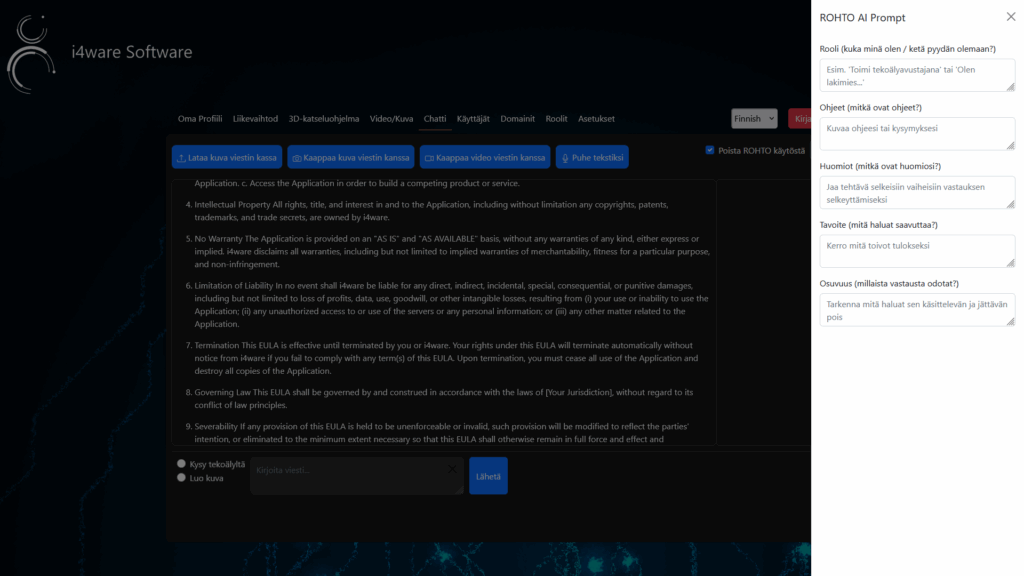Select the Chatti tab
The height and width of the screenshot is (576, 1024).
click(x=435, y=119)
